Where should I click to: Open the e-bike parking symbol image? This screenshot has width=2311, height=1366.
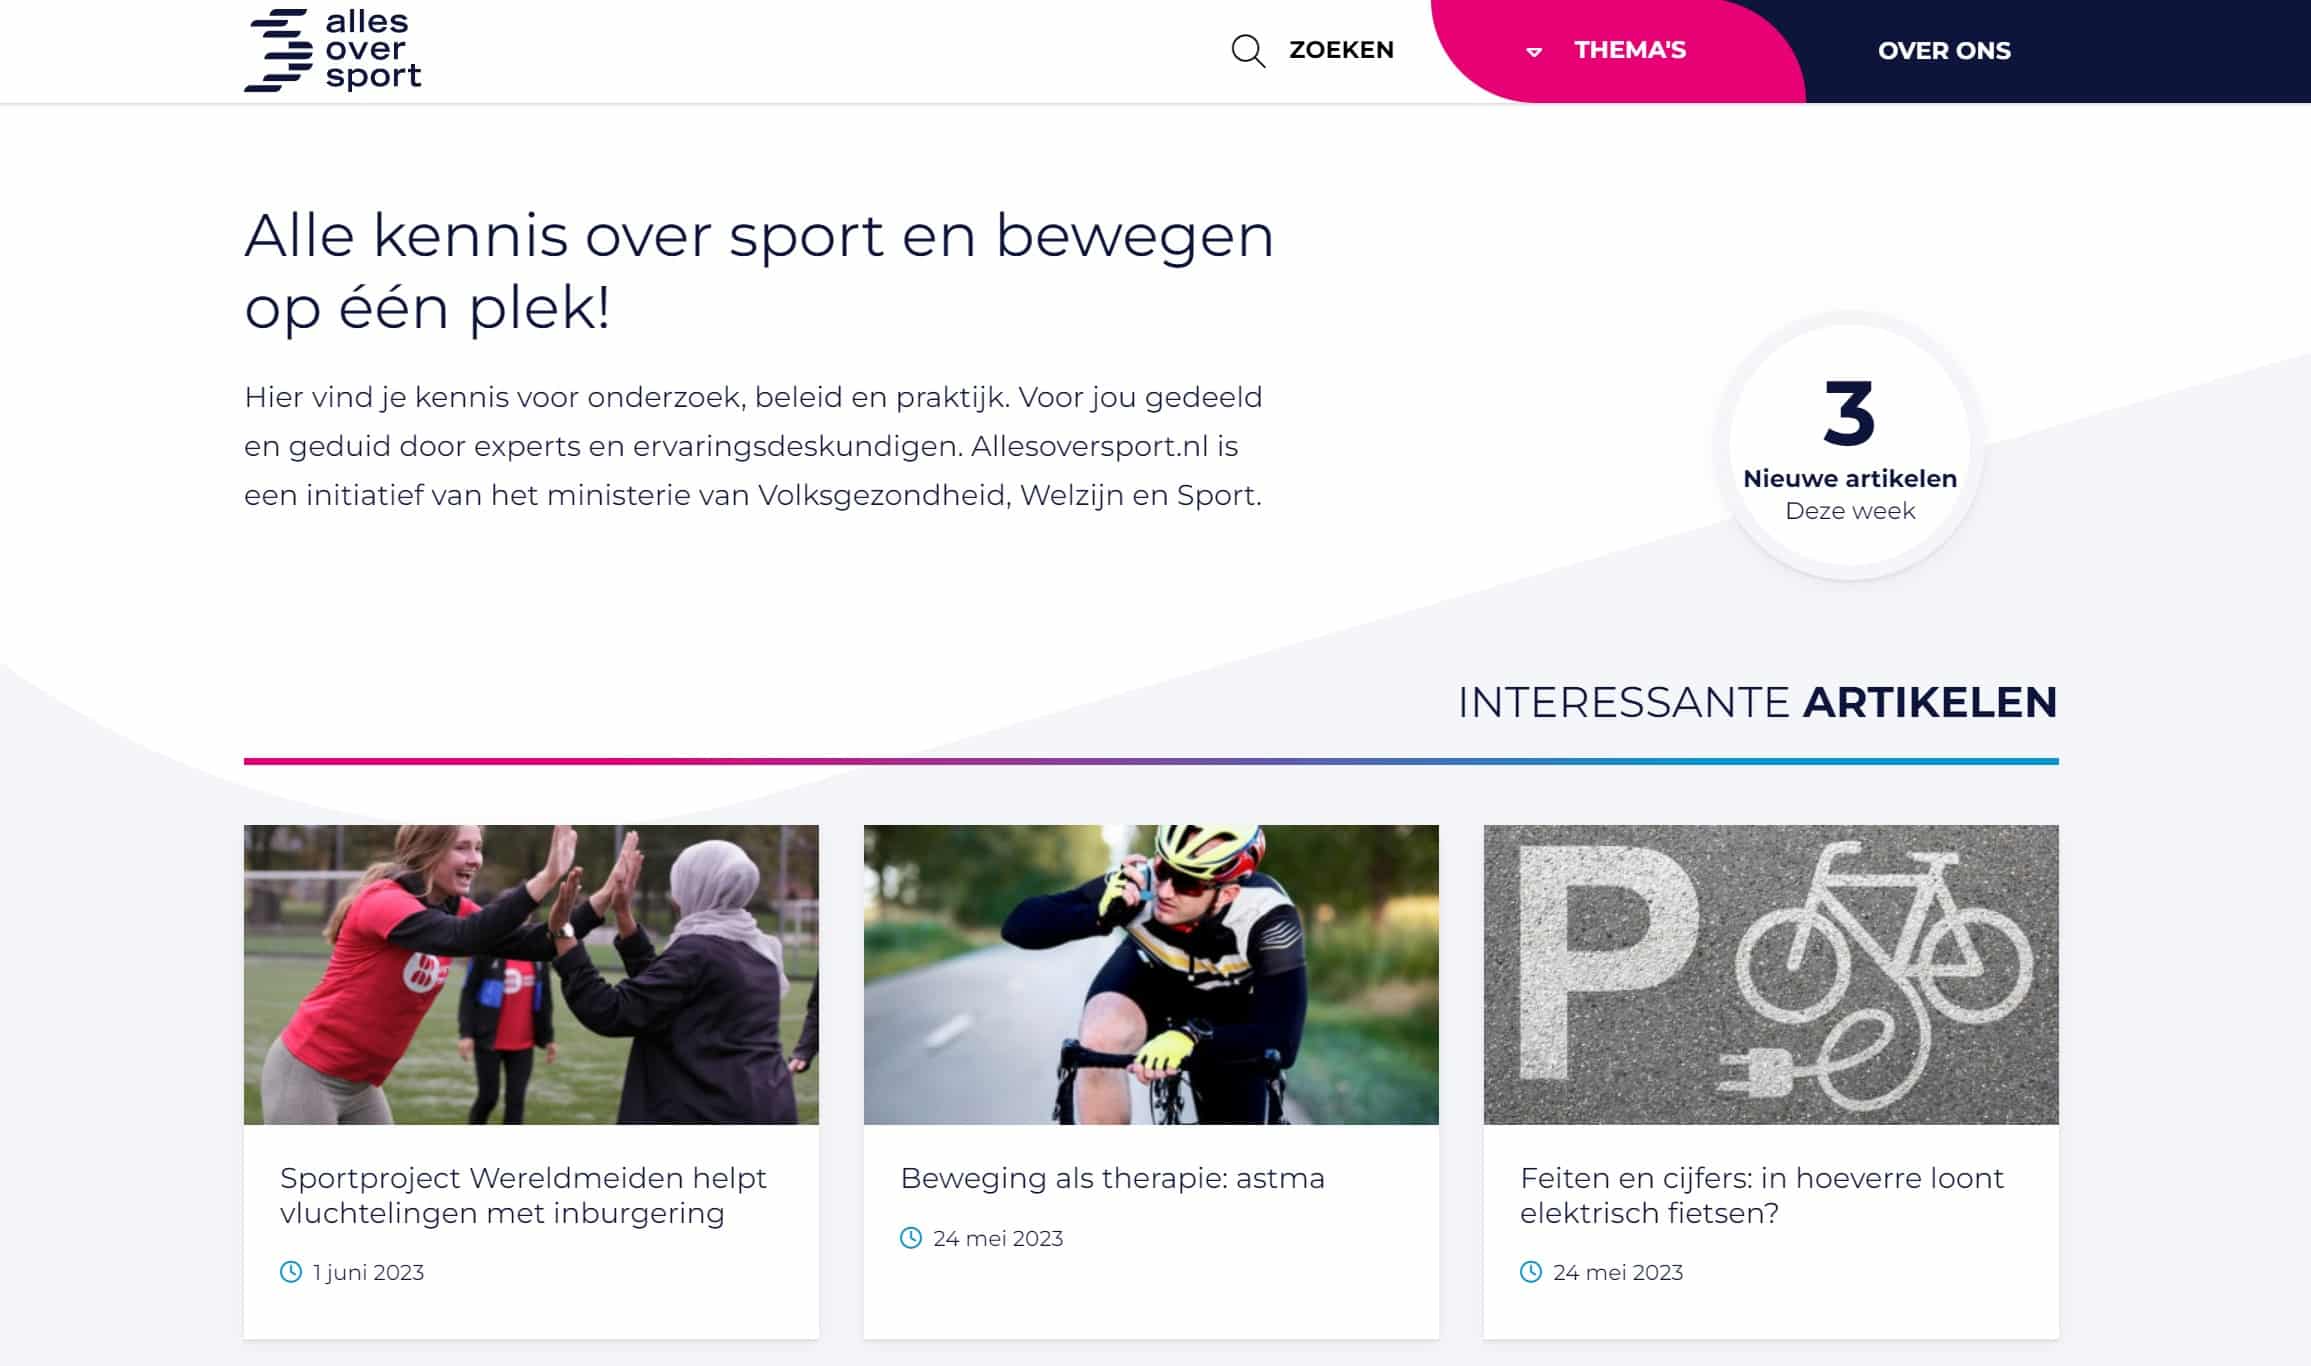coord(1771,974)
